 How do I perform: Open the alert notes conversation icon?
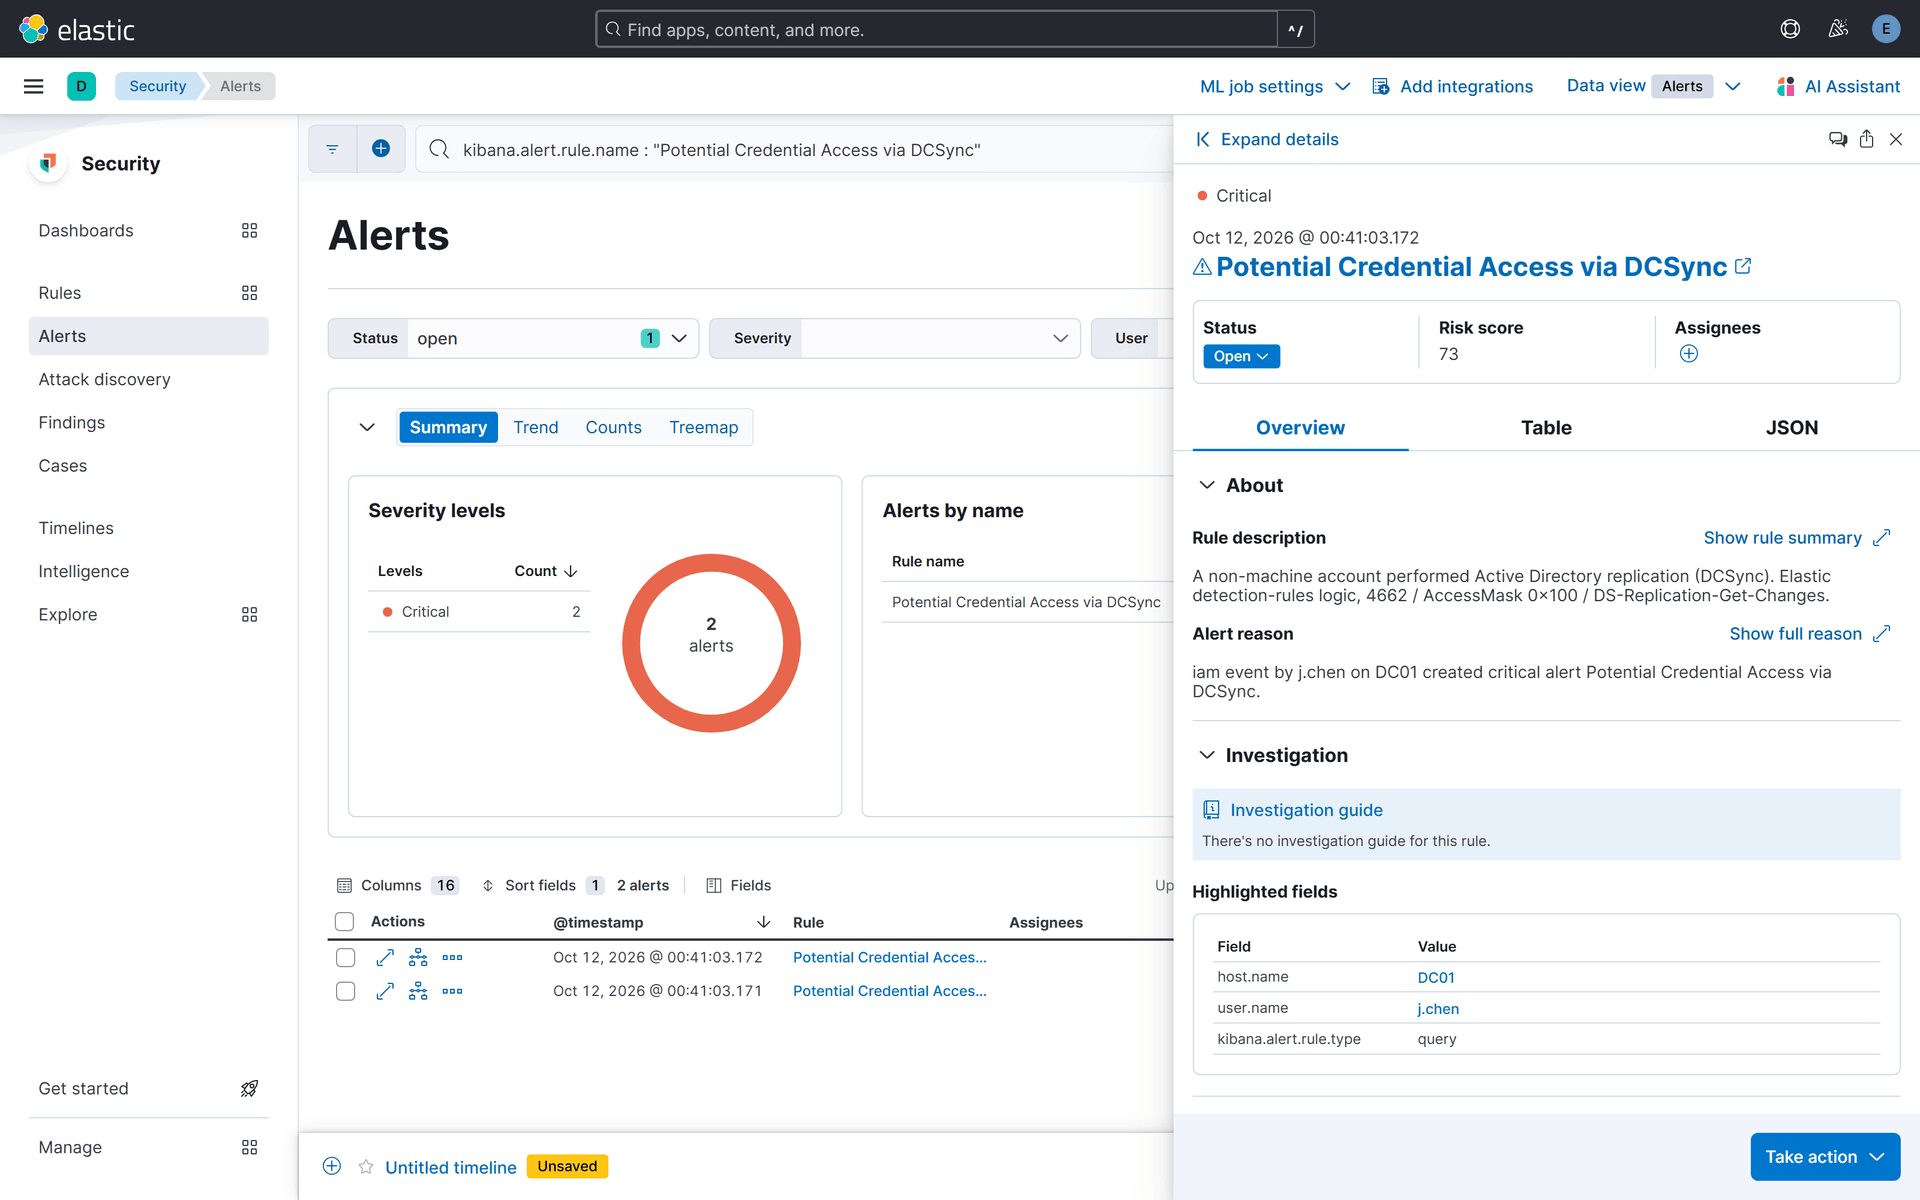(x=1837, y=139)
